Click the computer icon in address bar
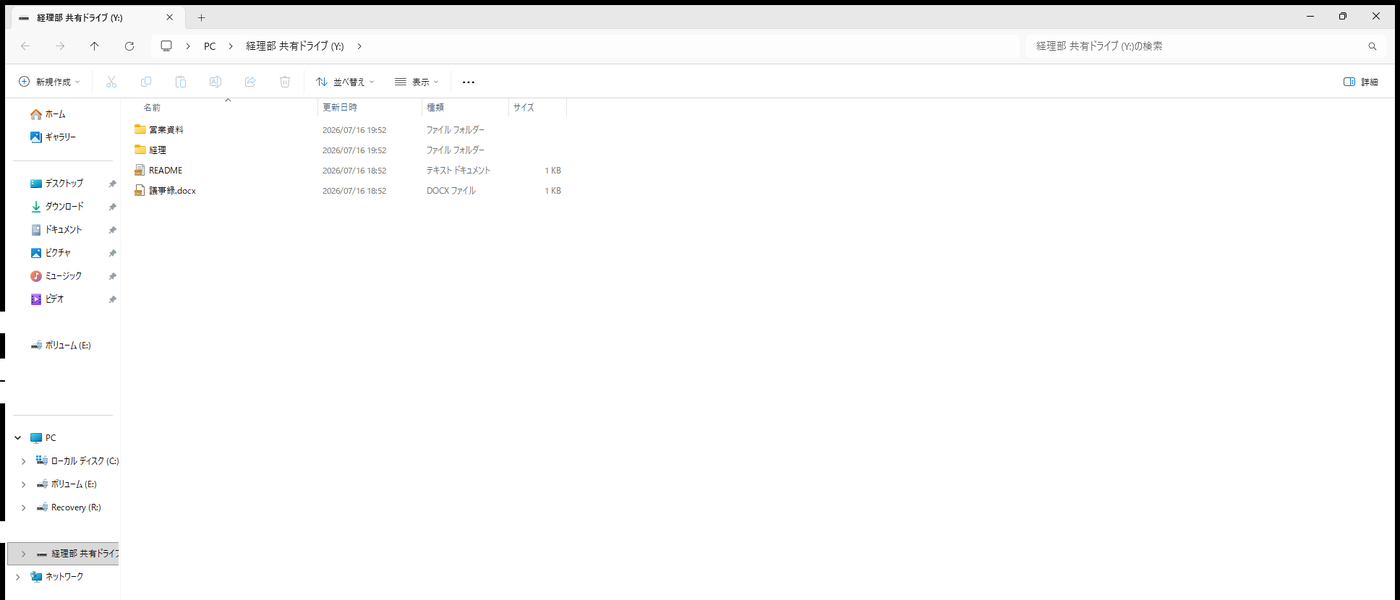 click(x=166, y=46)
